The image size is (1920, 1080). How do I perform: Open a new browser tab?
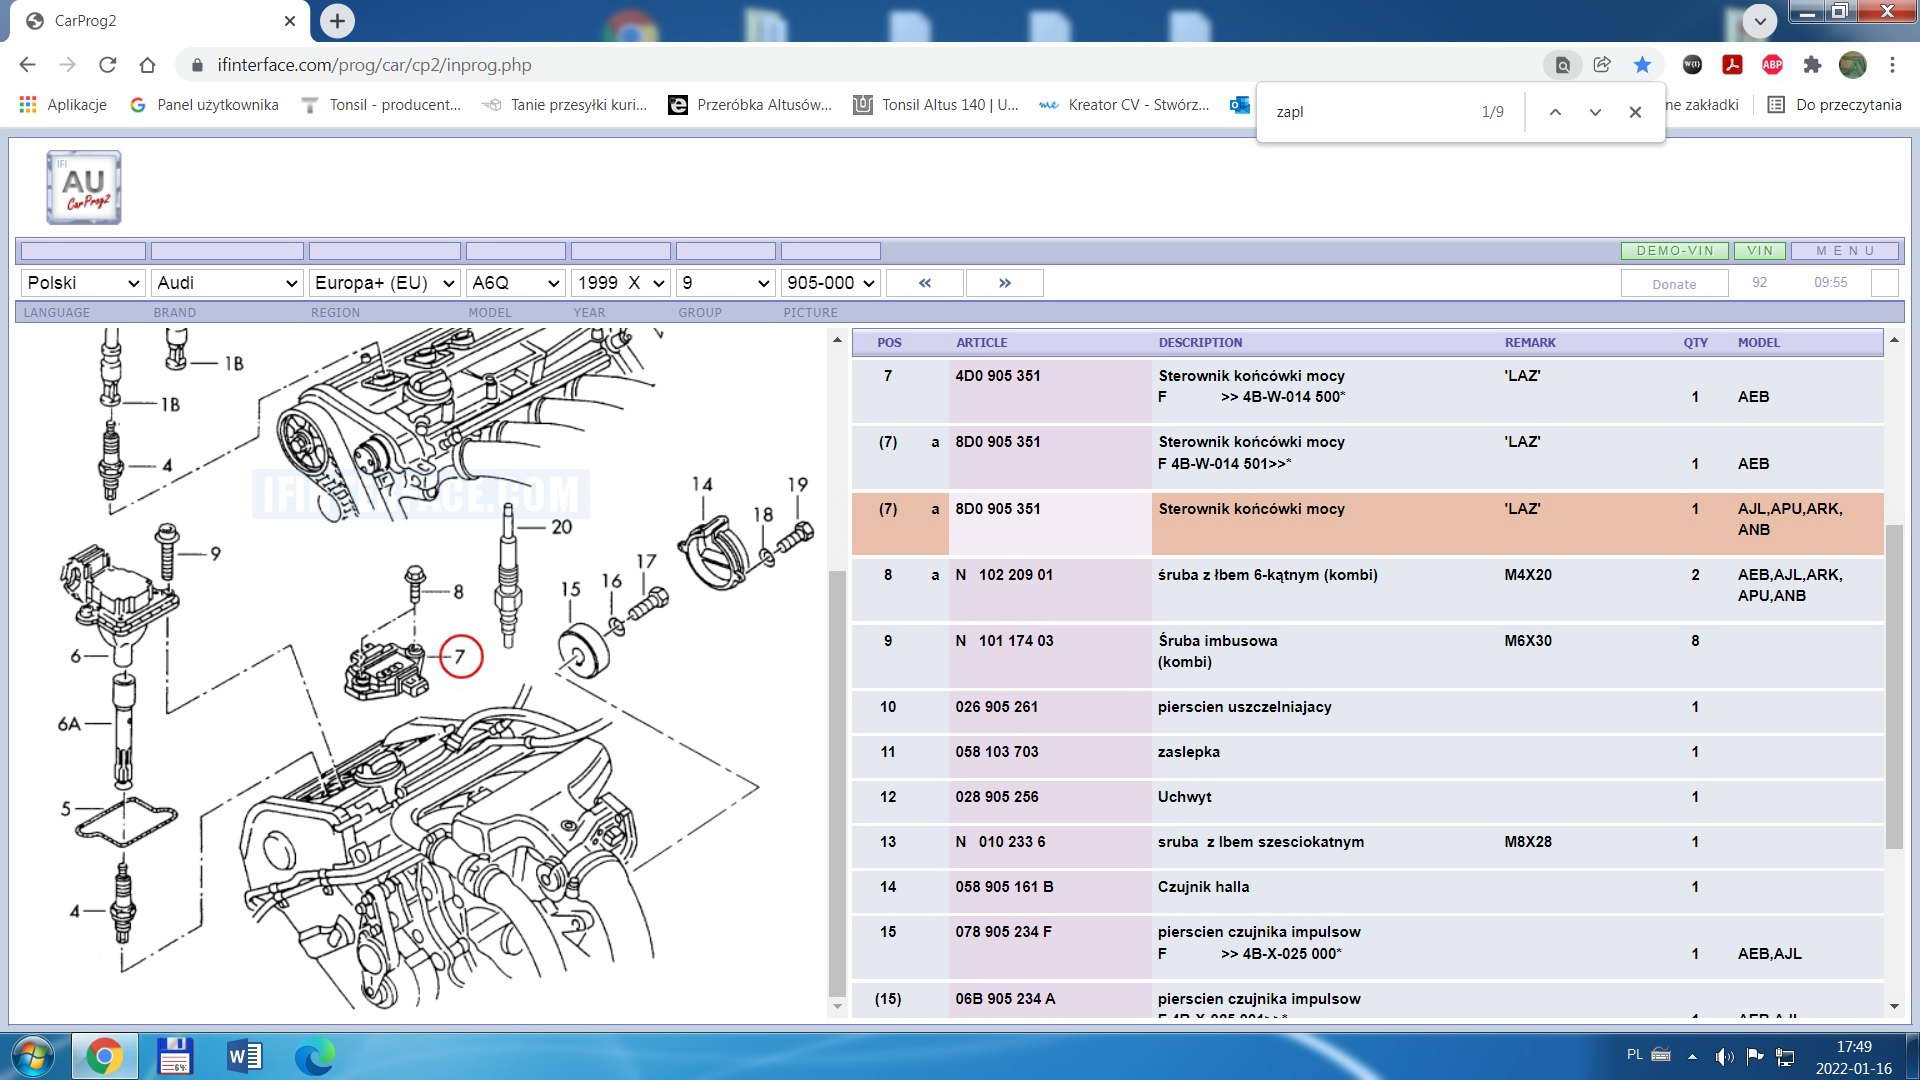pos(337,21)
